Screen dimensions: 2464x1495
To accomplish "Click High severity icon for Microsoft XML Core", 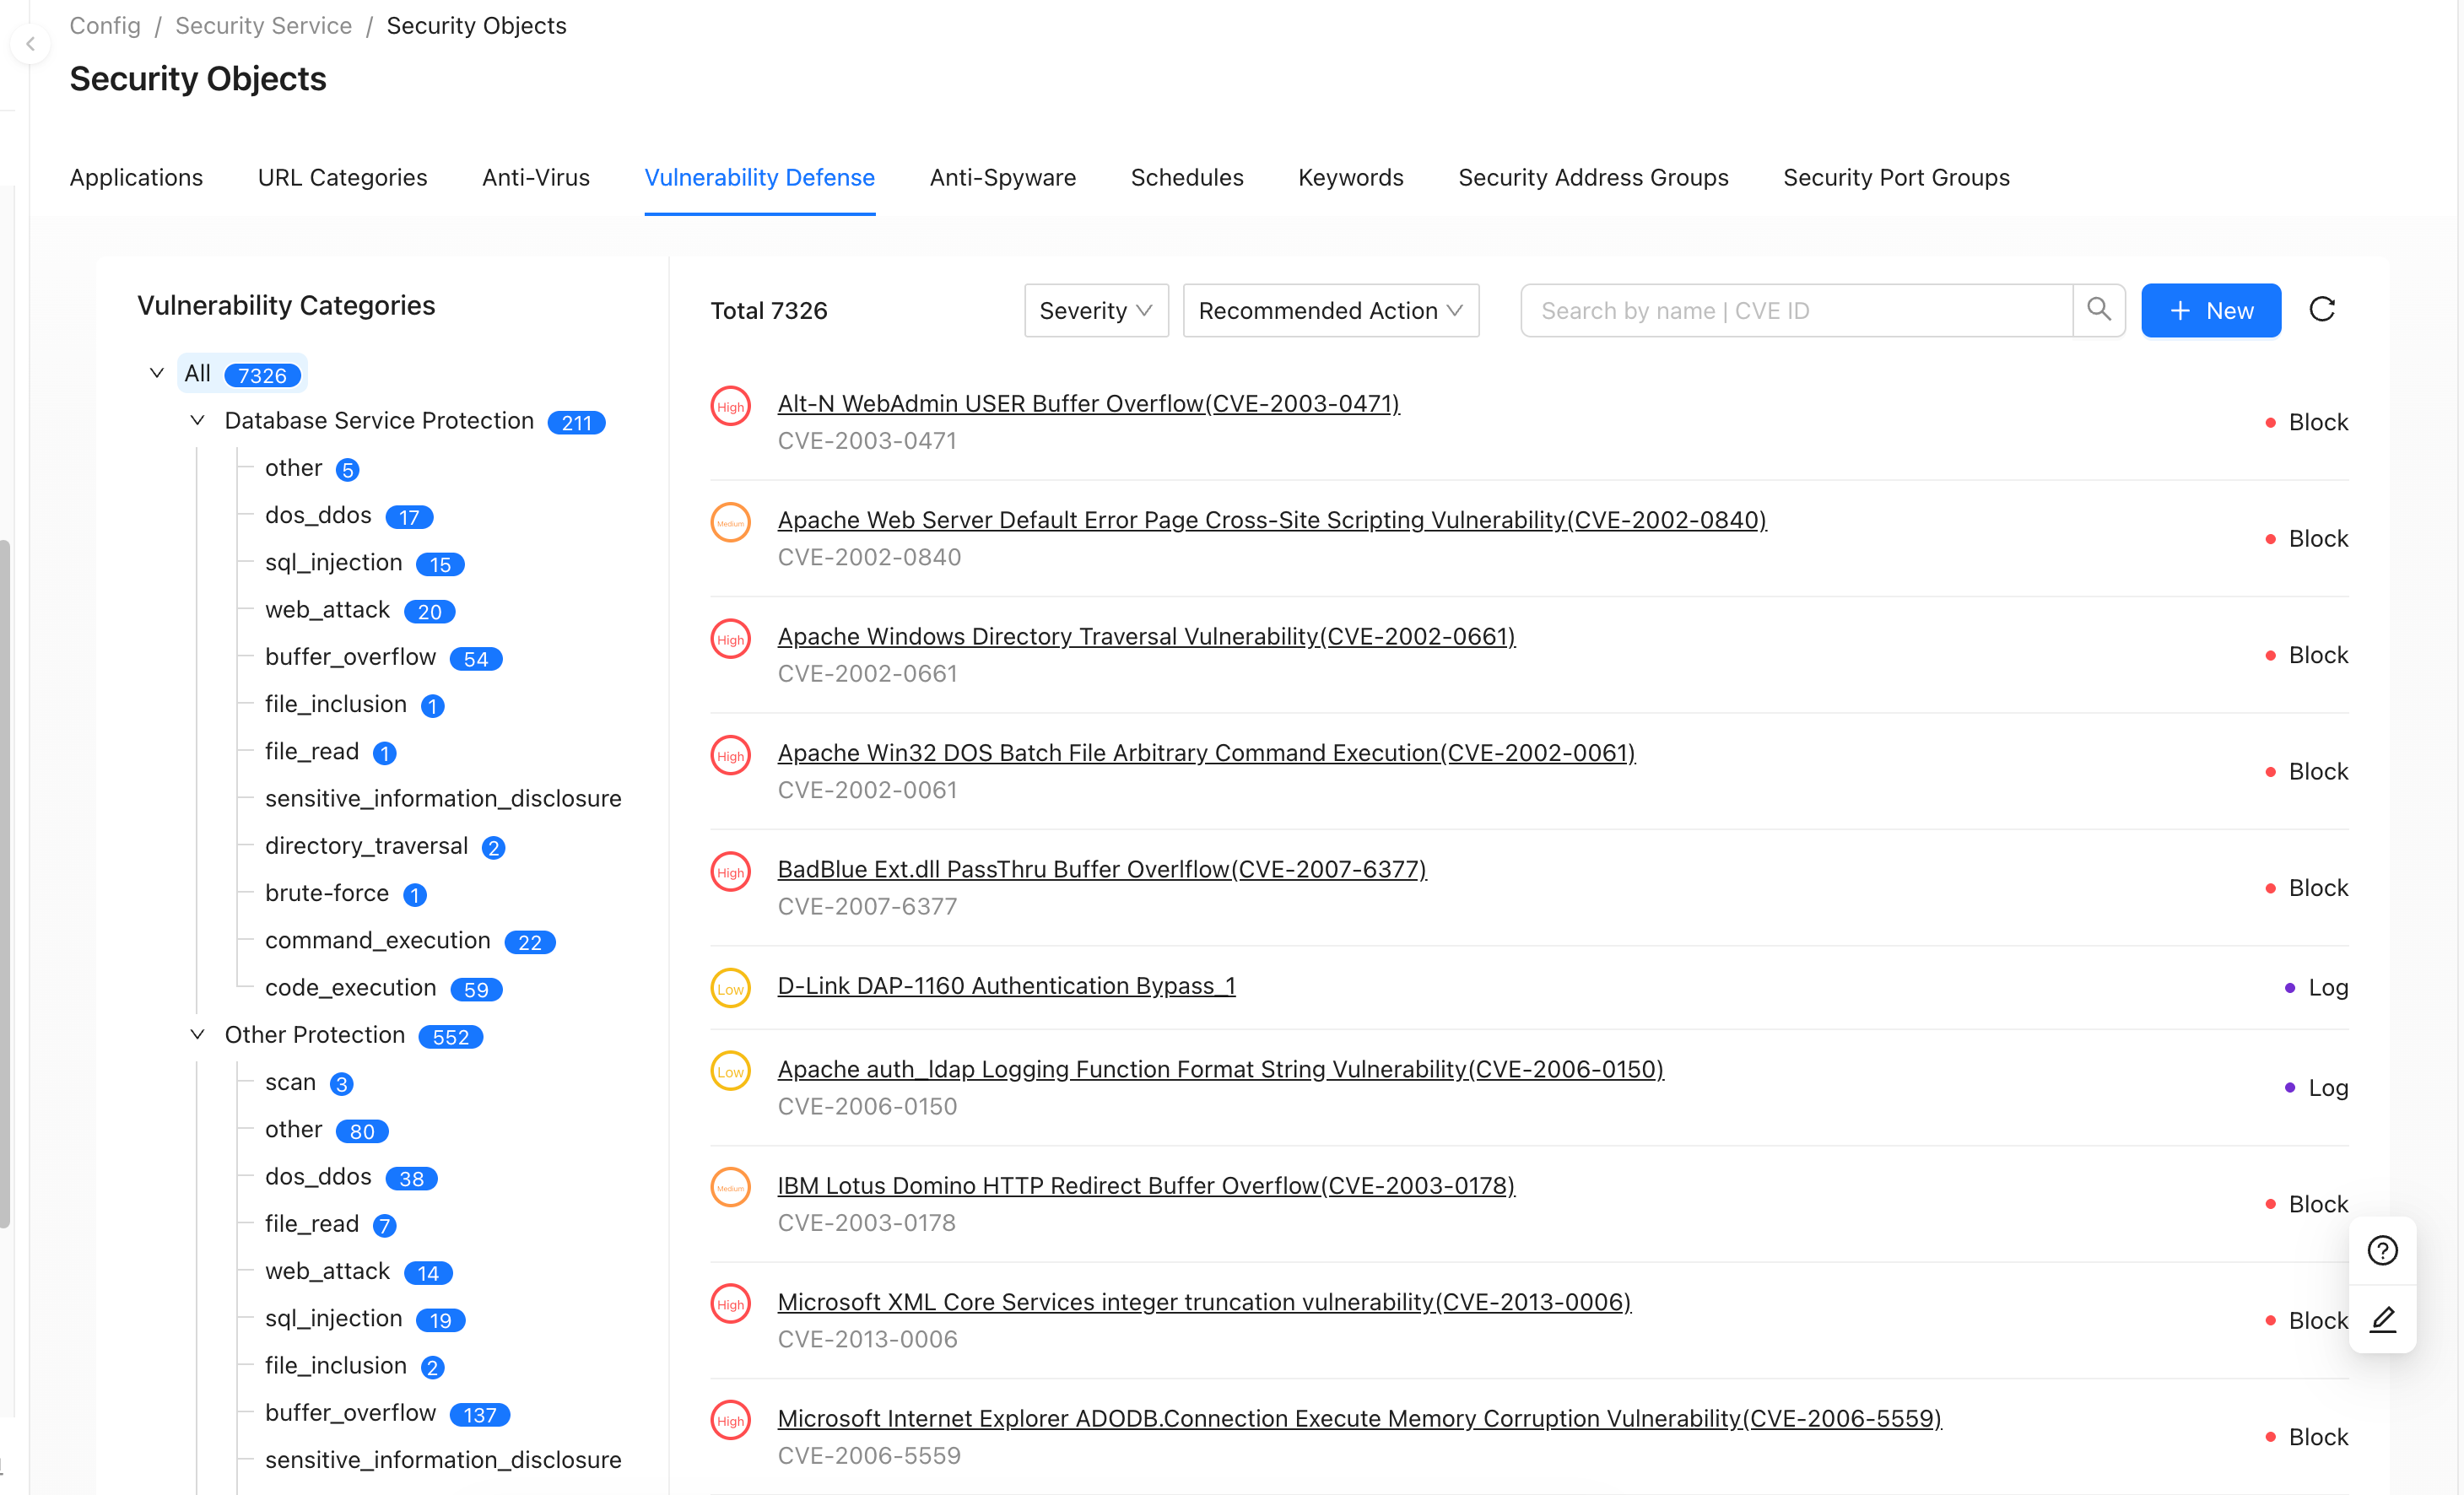I will point(730,1304).
